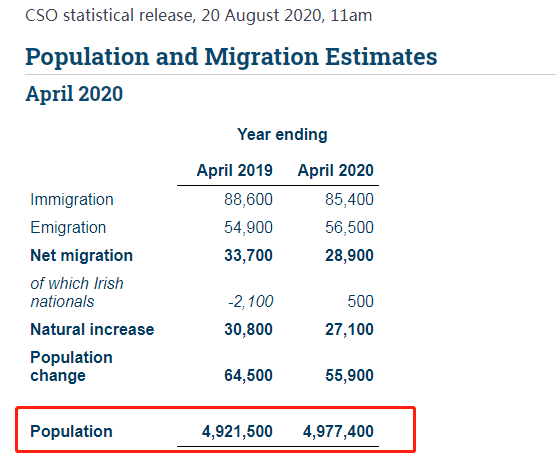Click the Population and Migration Estimates heading
Viewport: 556px width, 455px height.
coord(231,57)
